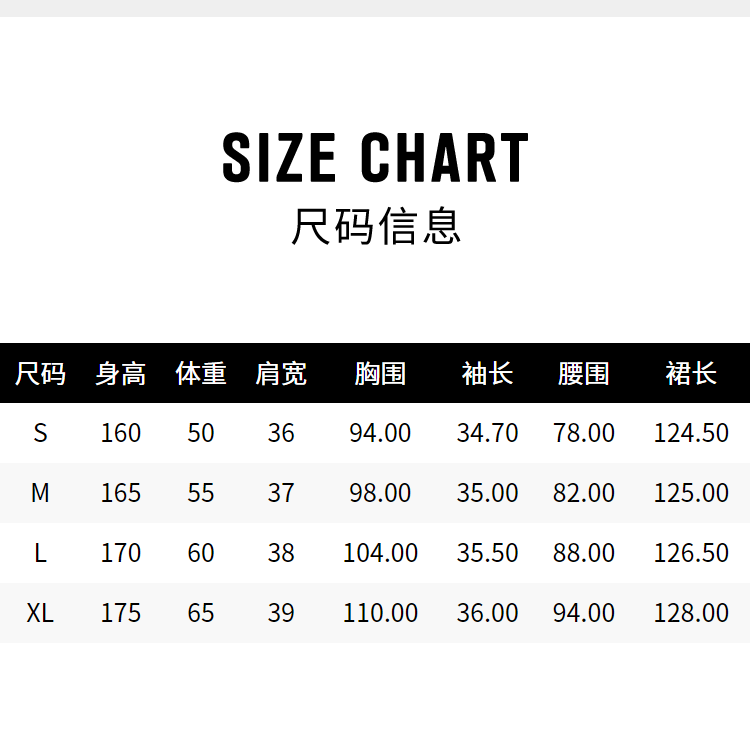Select the S size row label
The width and height of the screenshot is (750, 741).
point(40,433)
